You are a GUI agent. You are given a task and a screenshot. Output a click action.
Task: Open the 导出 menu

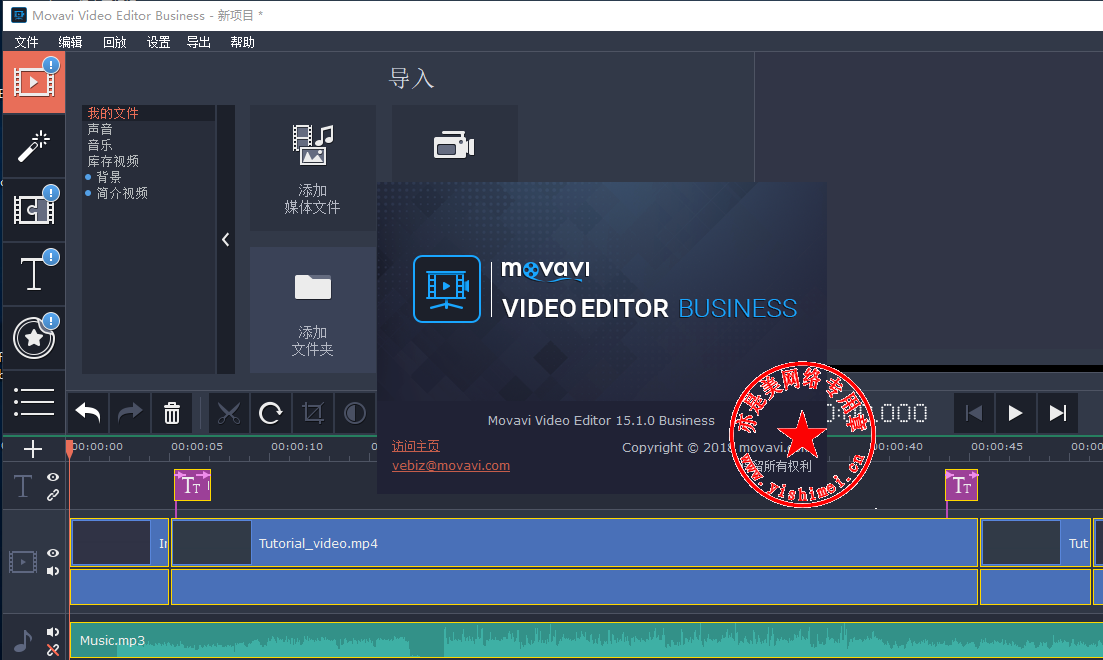pyautogui.click(x=198, y=42)
